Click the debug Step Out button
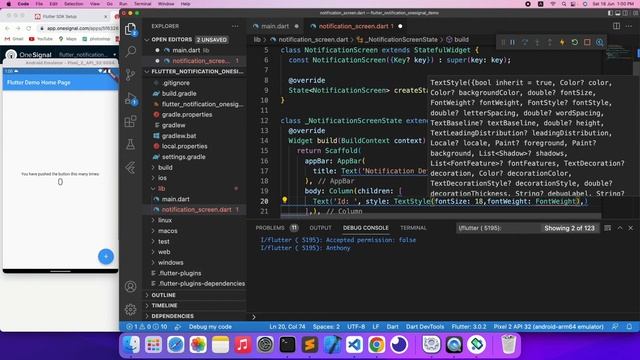 pos(550,42)
